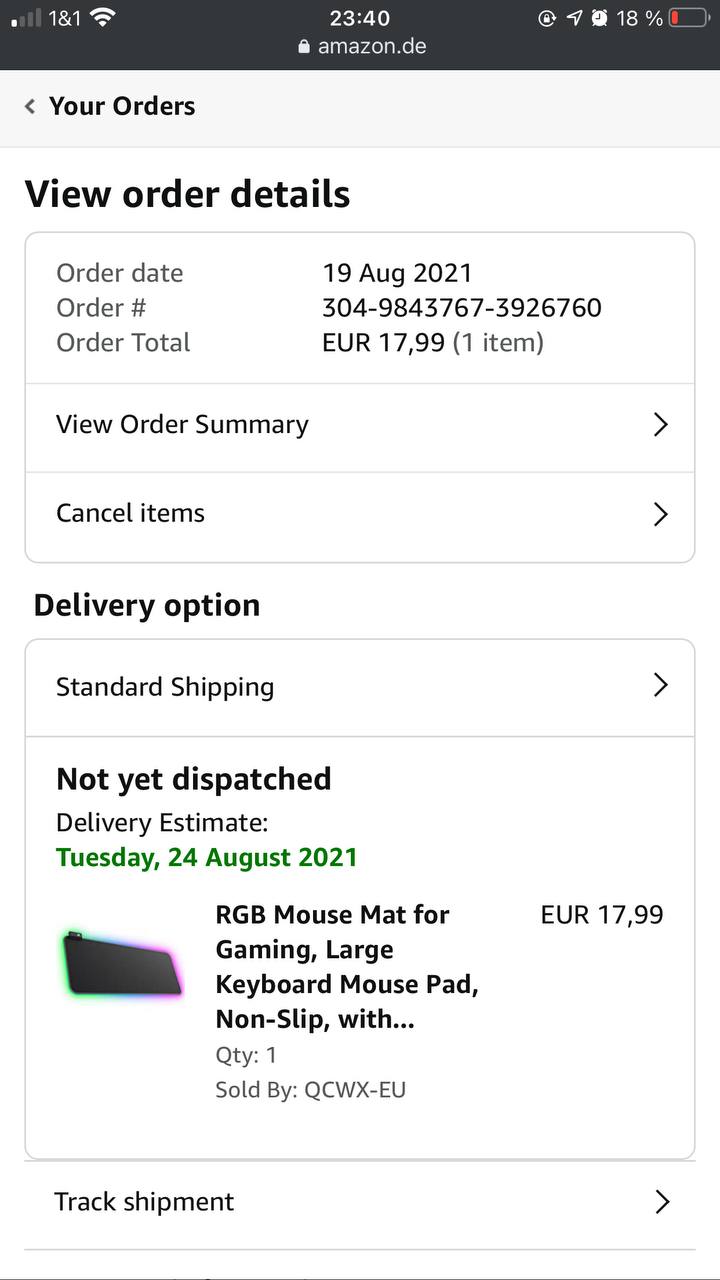Tap the alarm clock status icon

click(599, 18)
